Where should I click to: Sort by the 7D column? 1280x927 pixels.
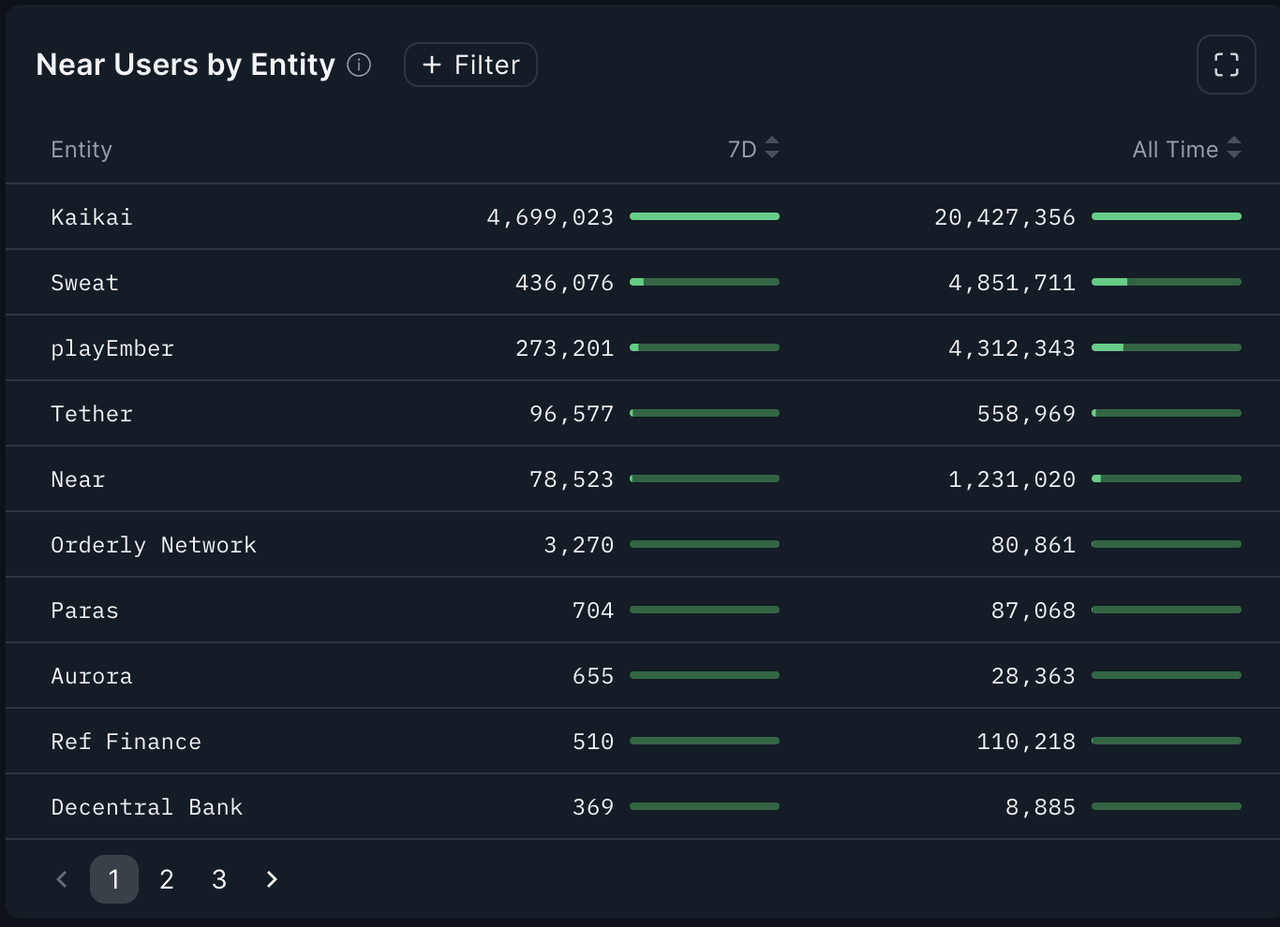(x=753, y=149)
